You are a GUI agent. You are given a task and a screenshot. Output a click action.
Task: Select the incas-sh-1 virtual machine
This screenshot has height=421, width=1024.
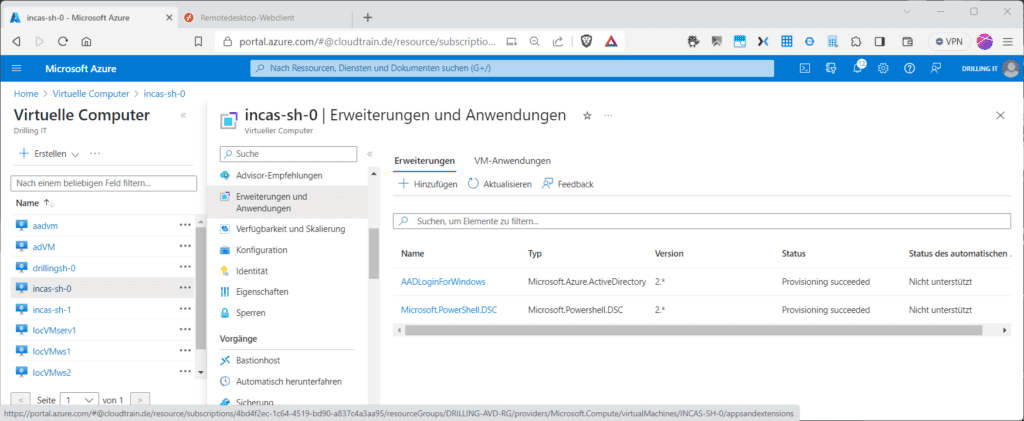(x=52, y=309)
